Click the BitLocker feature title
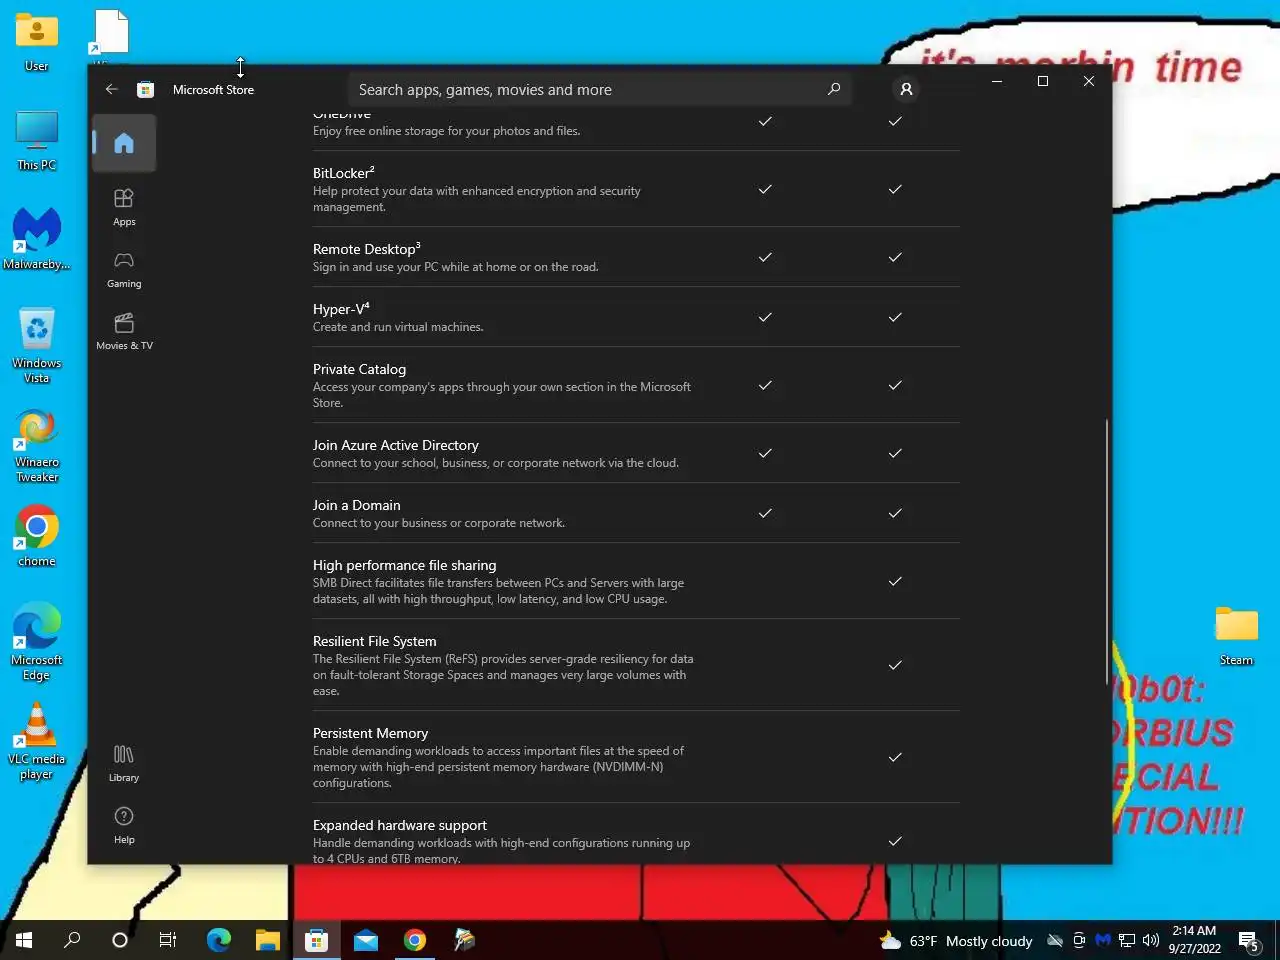 pos(343,172)
